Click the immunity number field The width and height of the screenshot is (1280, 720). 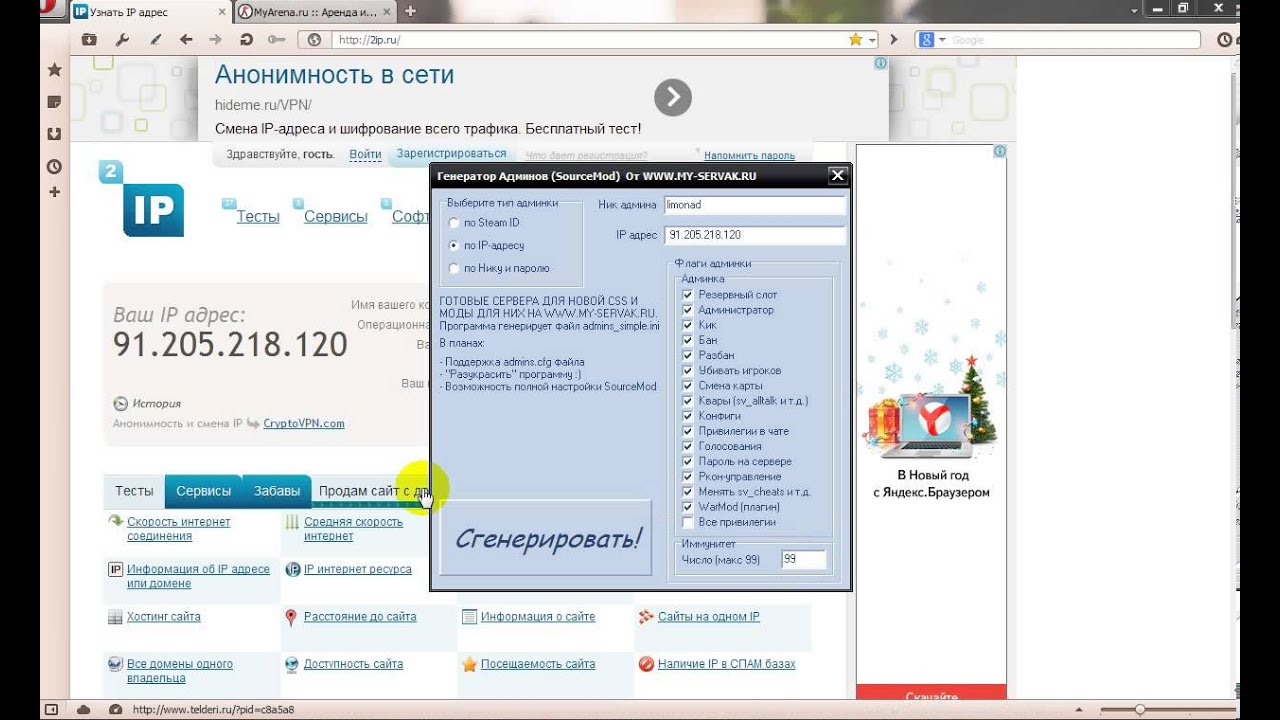click(804, 560)
